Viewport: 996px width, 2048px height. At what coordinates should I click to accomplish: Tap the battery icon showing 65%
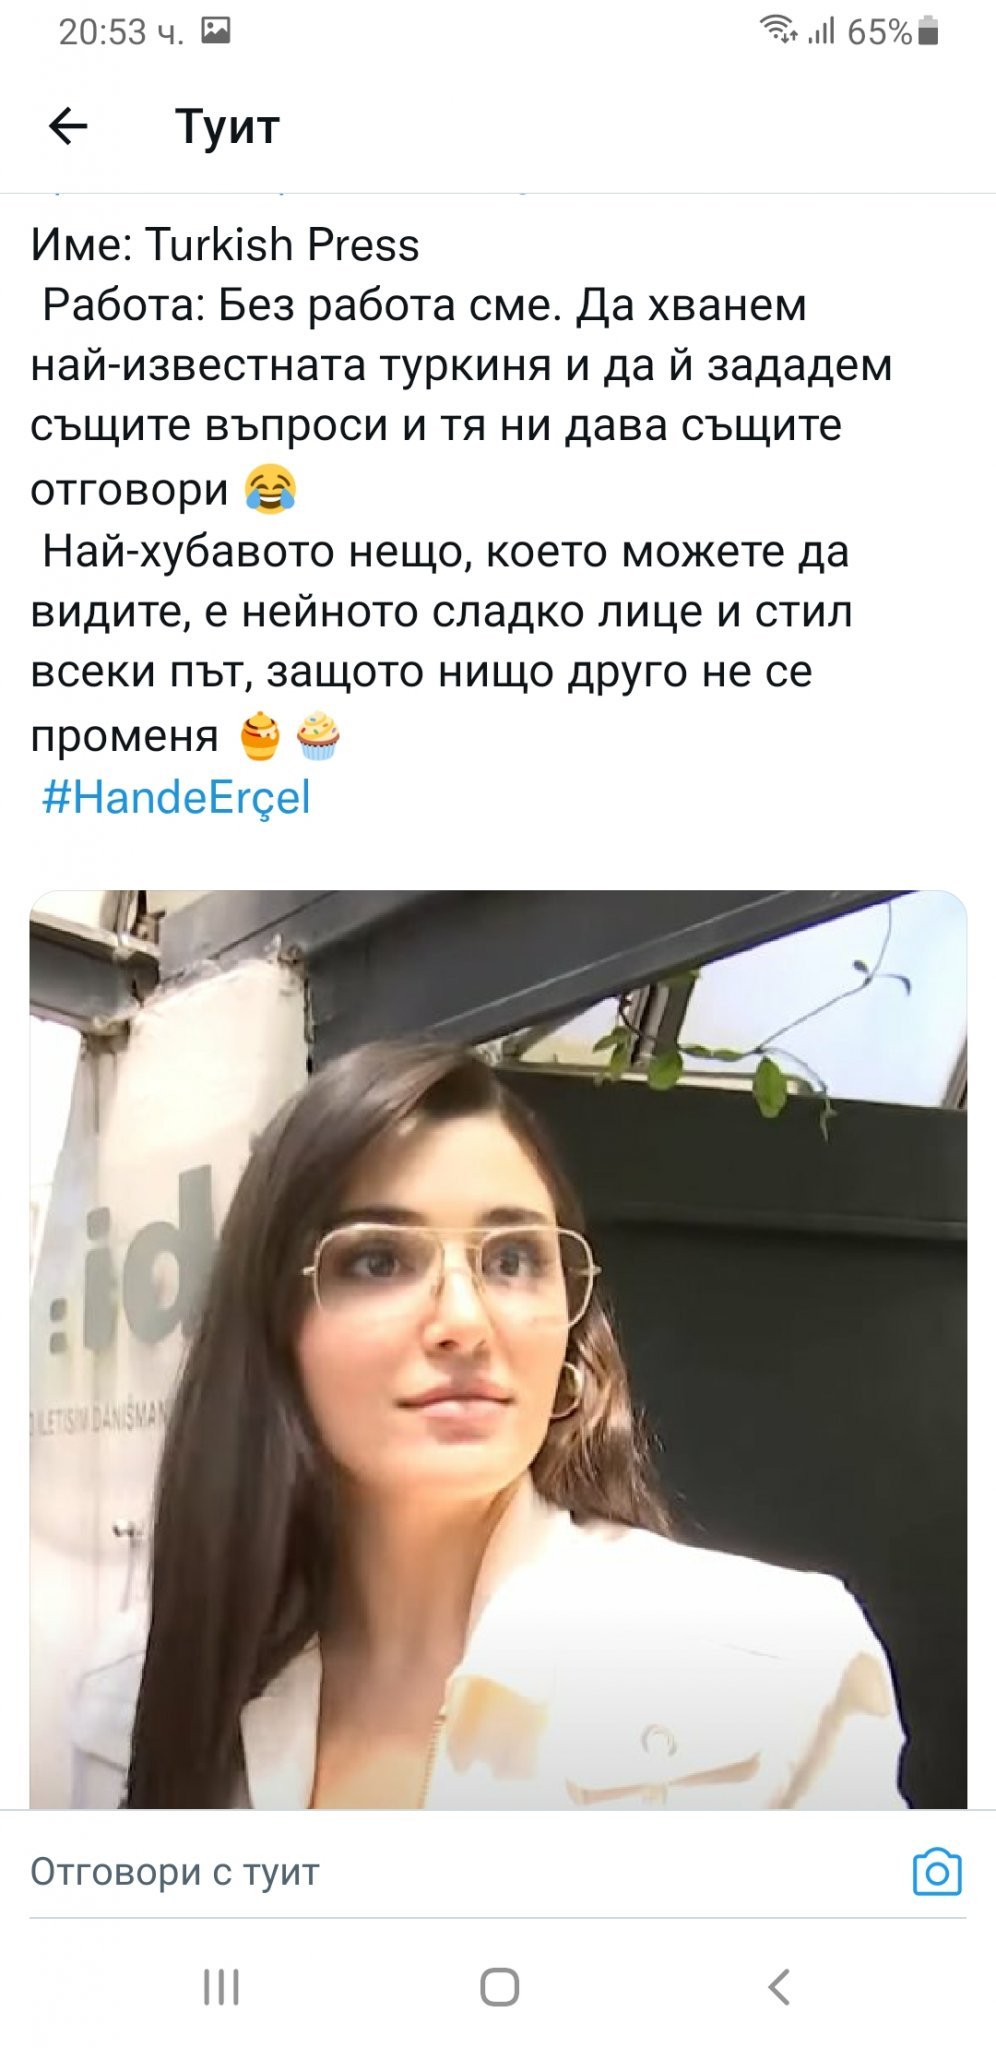pyautogui.click(x=927, y=31)
